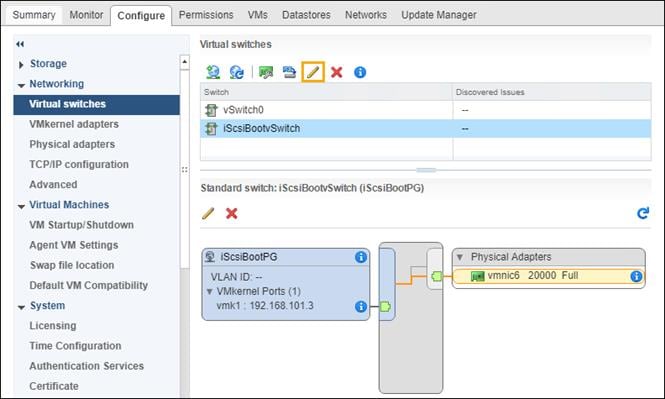Click red X under Standard switch heading
This screenshot has height=399, width=665.
[232, 213]
